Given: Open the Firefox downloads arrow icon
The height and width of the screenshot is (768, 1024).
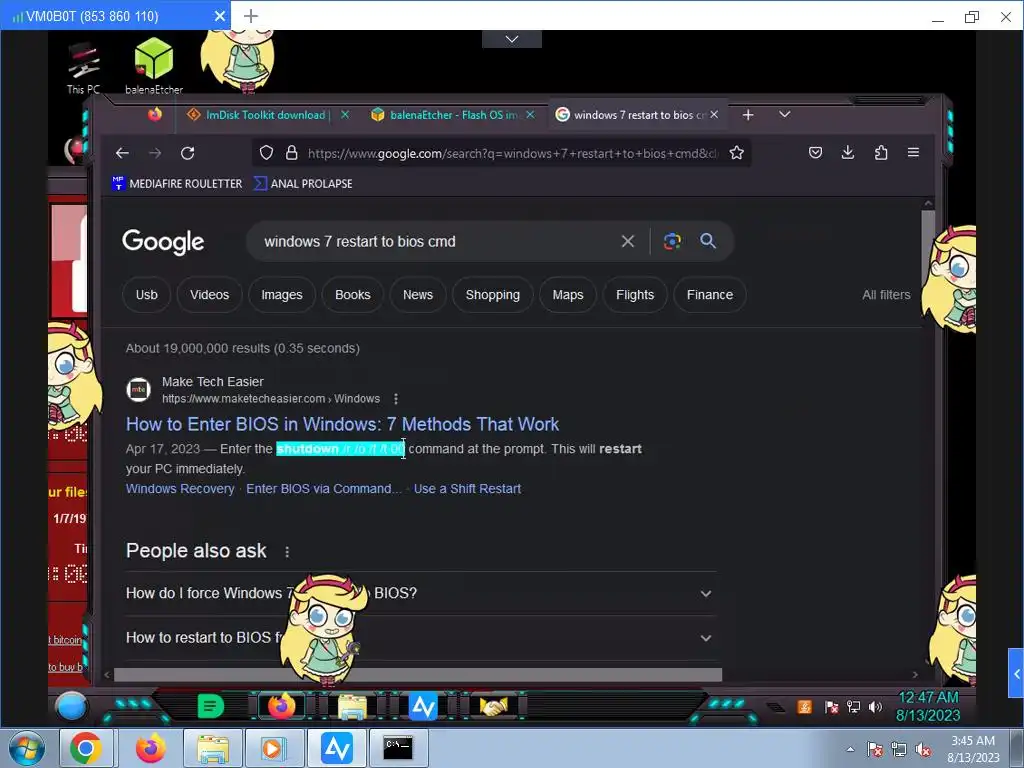Looking at the screenshot, I should (x=848, y=153).
